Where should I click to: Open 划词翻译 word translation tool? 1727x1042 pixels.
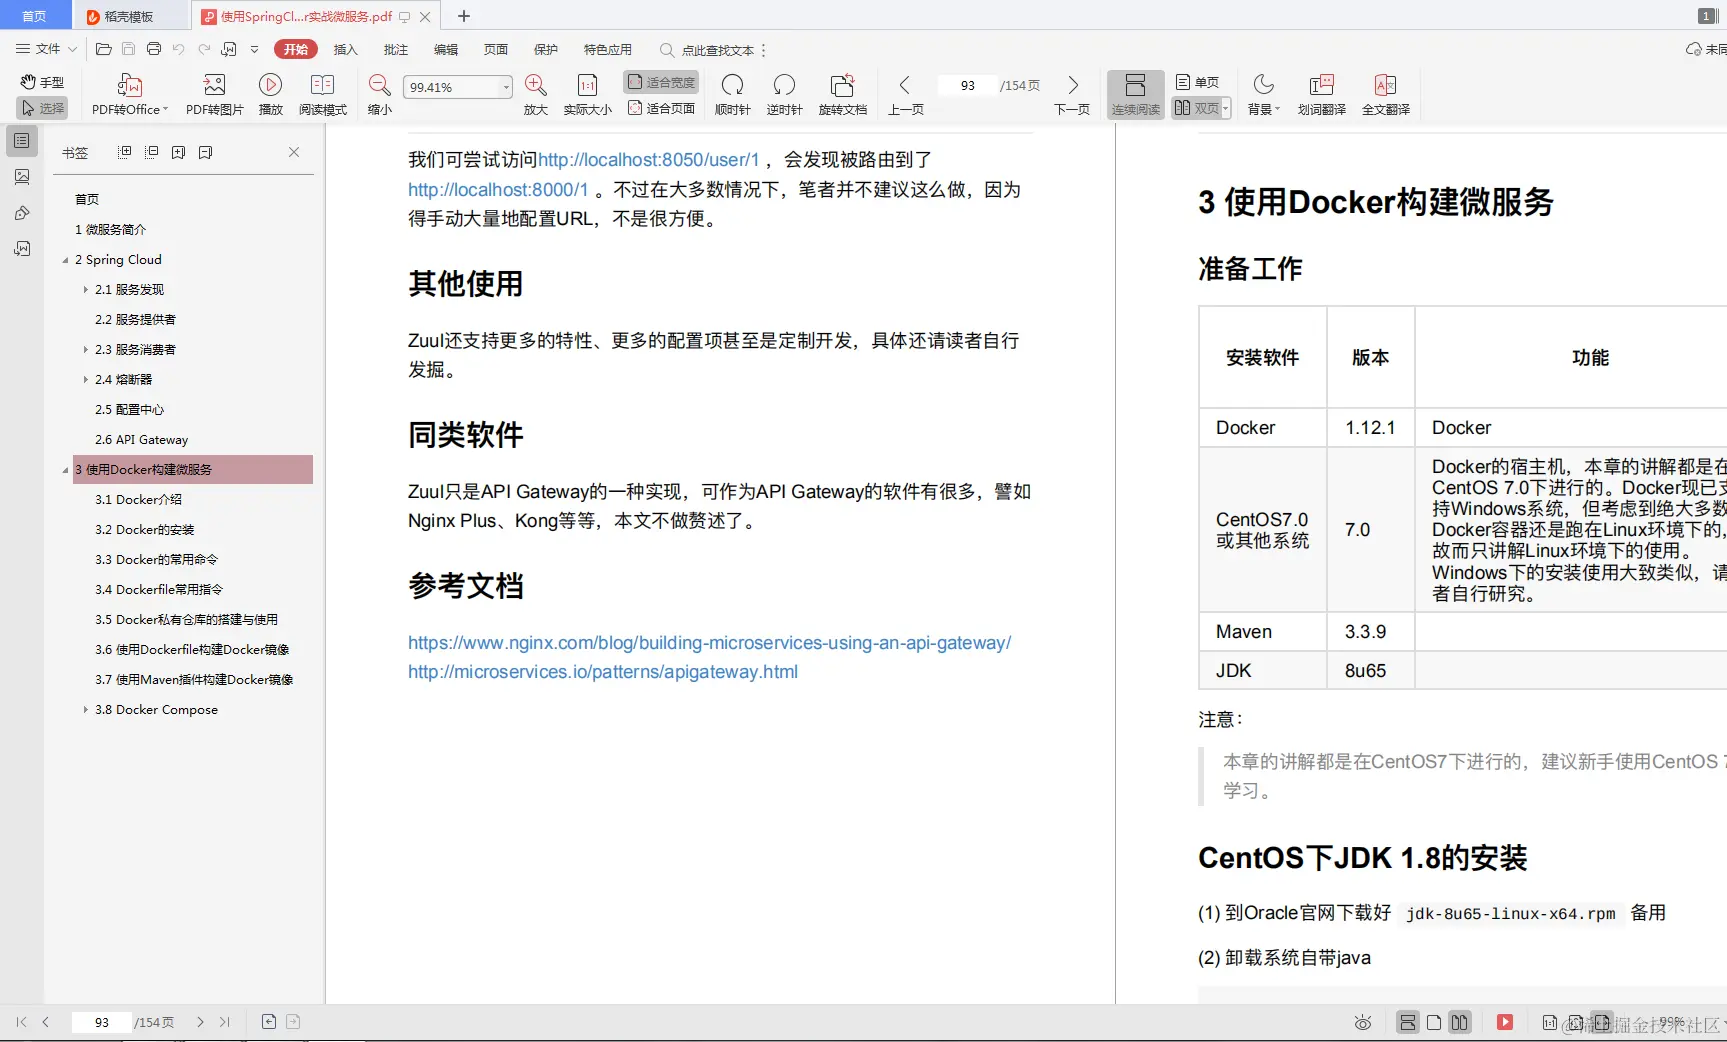click(1322, 93)
